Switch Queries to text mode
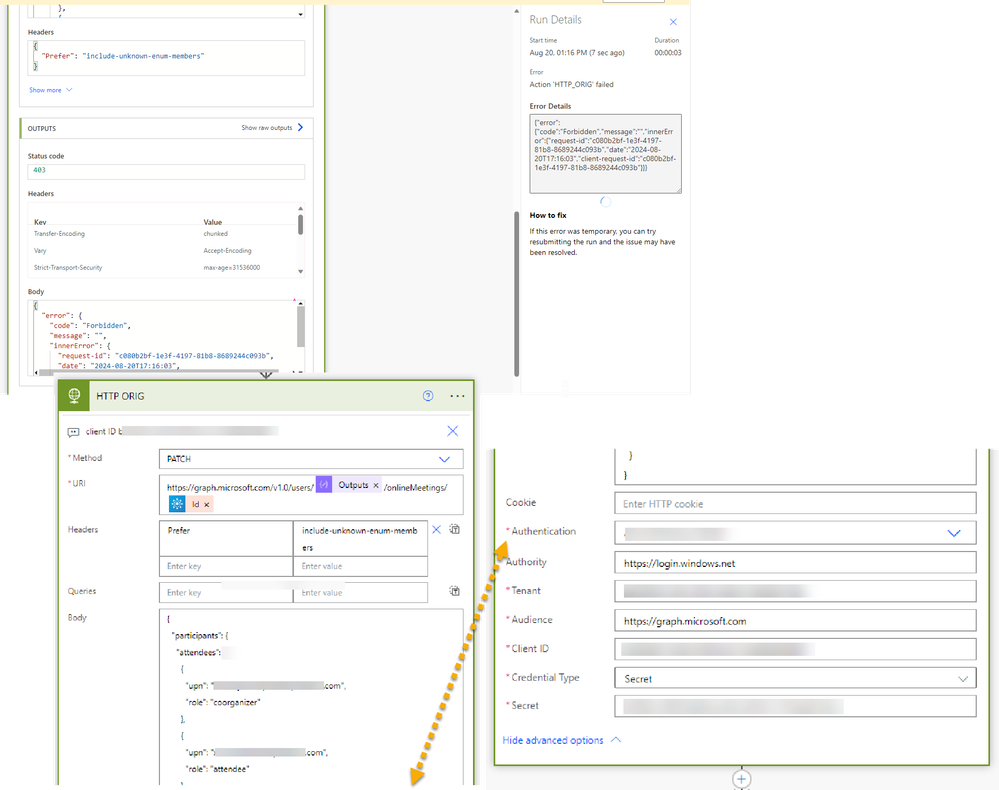Viewport: 999px width, 790px height. (455, 591)
